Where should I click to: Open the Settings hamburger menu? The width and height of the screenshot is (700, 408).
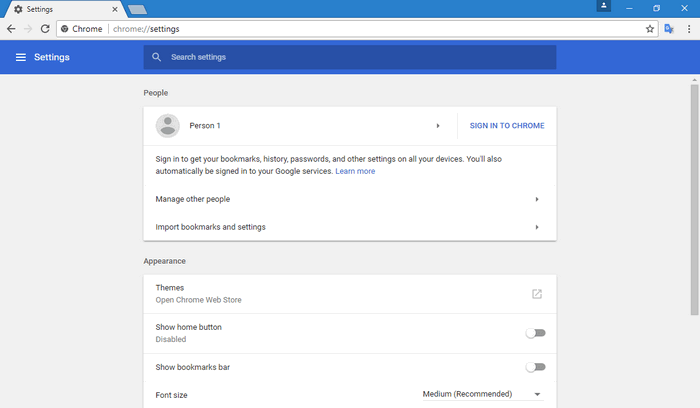tap(21, 57)
